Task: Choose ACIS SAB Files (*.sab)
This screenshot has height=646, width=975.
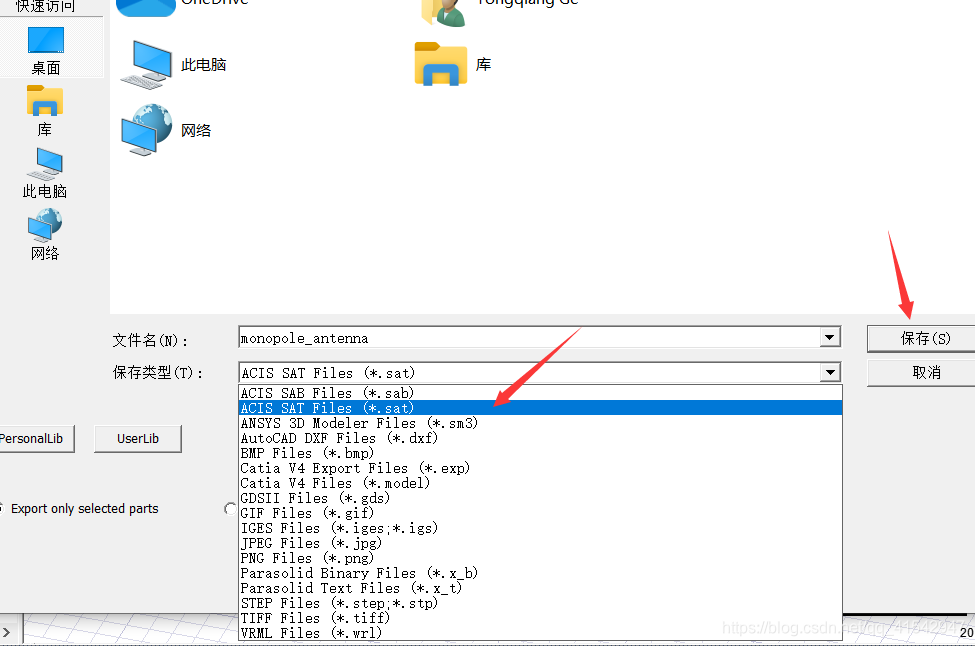Action: (x=540, y=393)
